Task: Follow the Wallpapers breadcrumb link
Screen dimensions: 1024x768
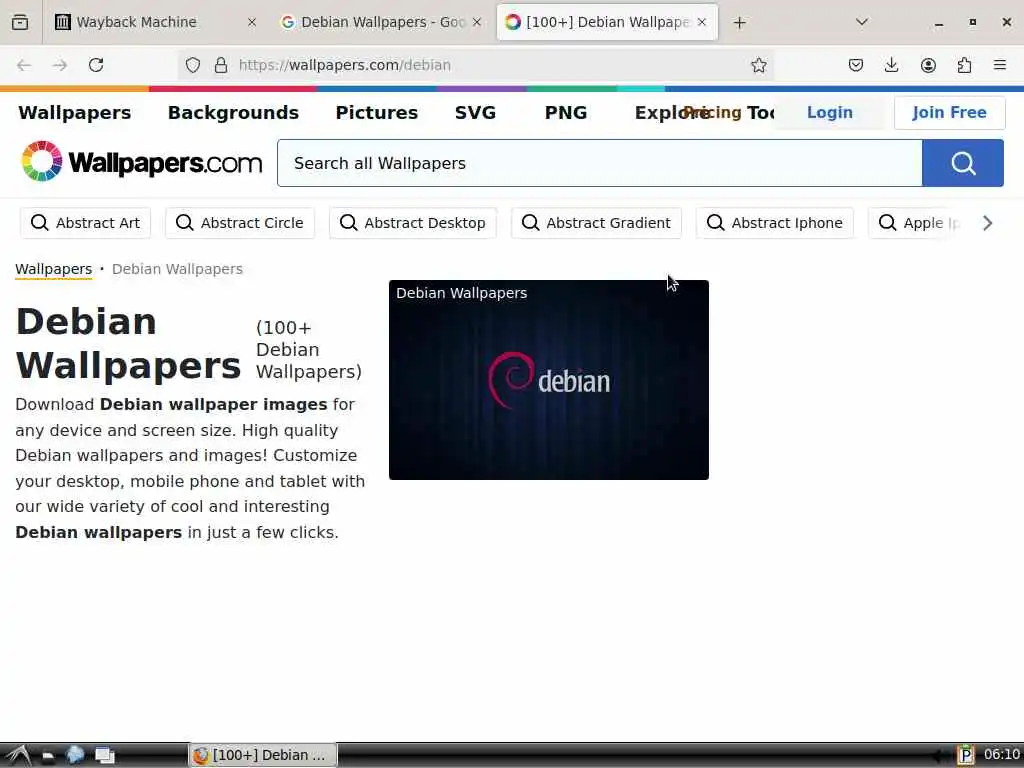Action: [x=54, y=269]
